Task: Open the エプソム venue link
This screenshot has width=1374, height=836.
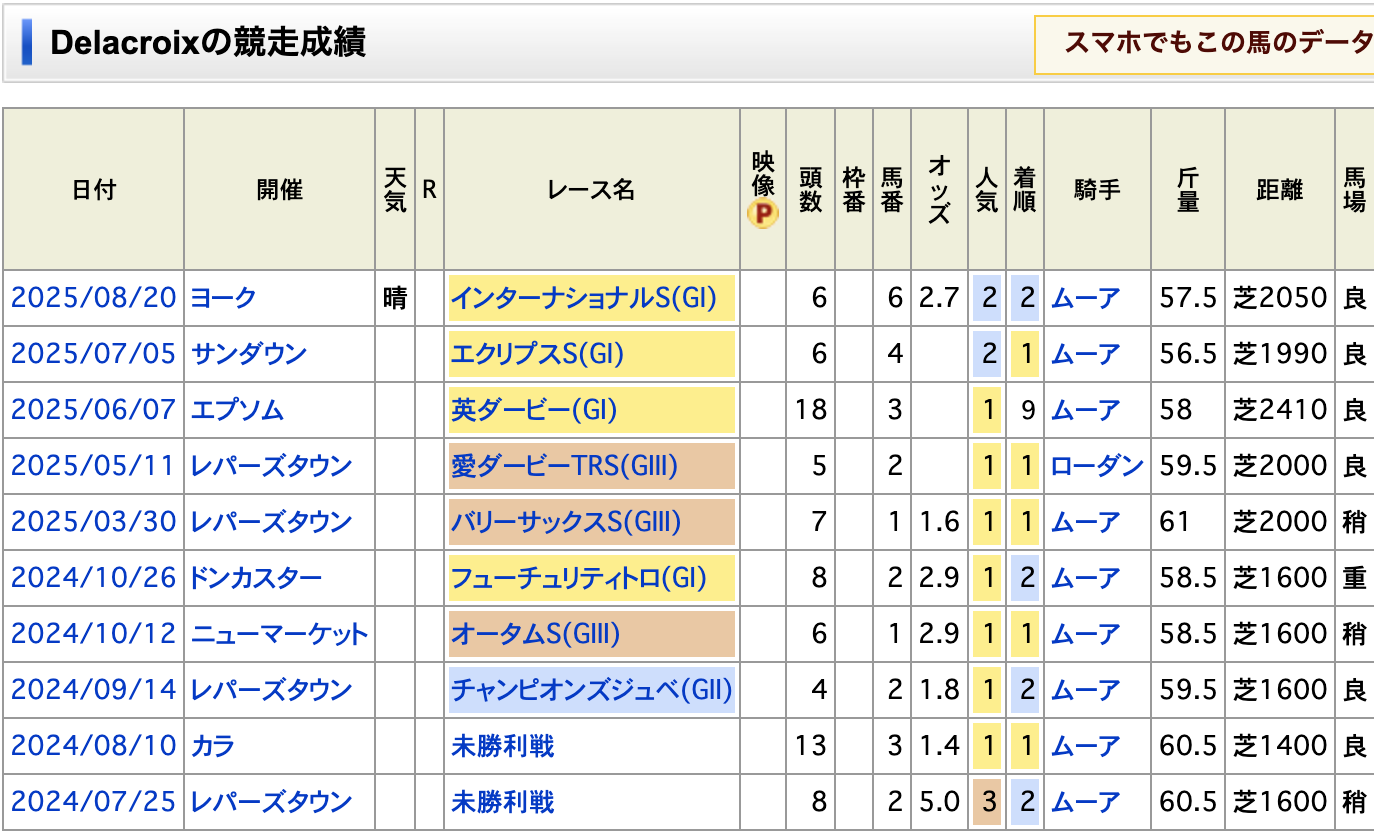Action: click(x=237, y=410)
